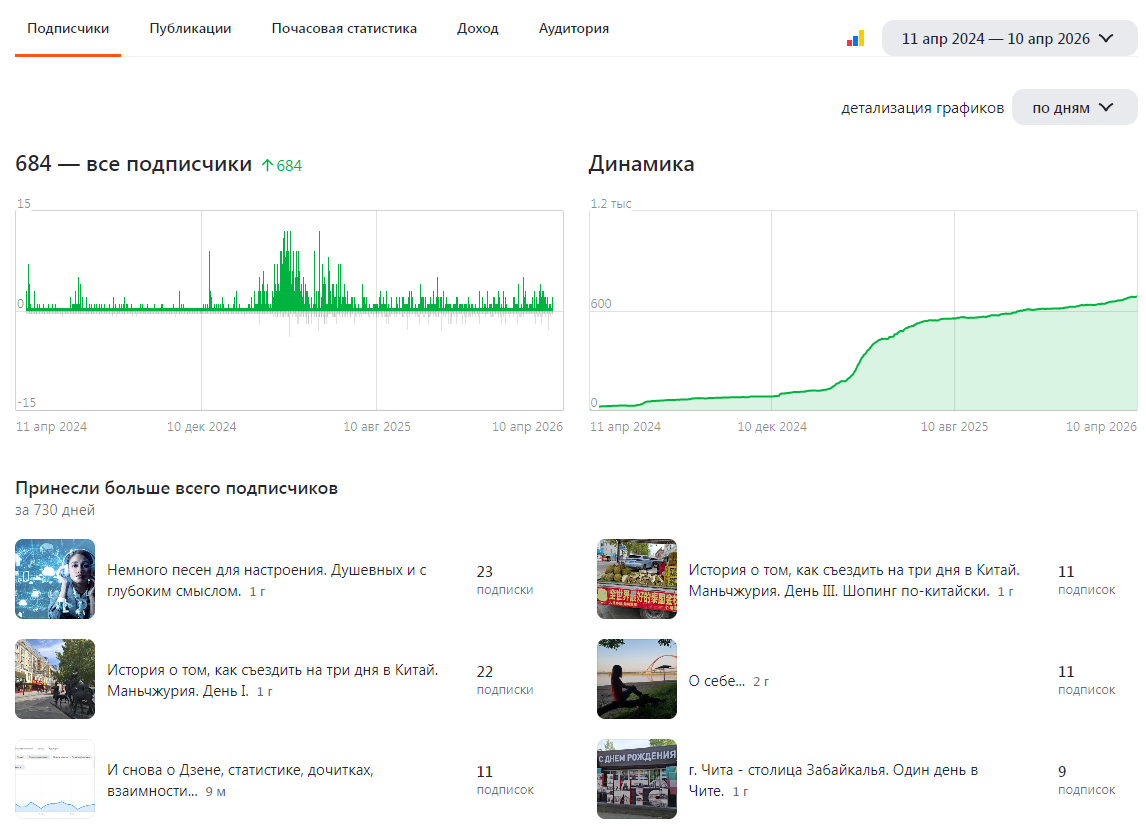Click the 'за 730 дней' label

pyautogui.click(x=56, y=510)
